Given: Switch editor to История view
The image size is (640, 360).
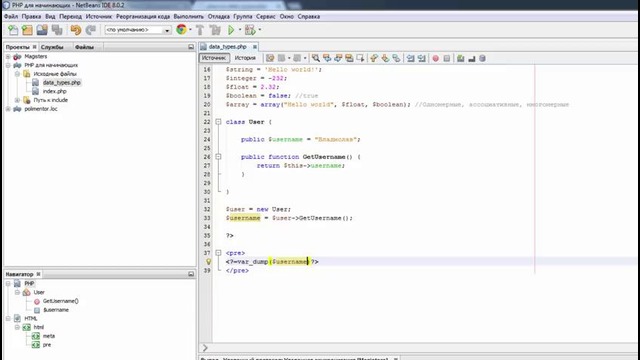Looking at the screenshot, I should (245, 58).
